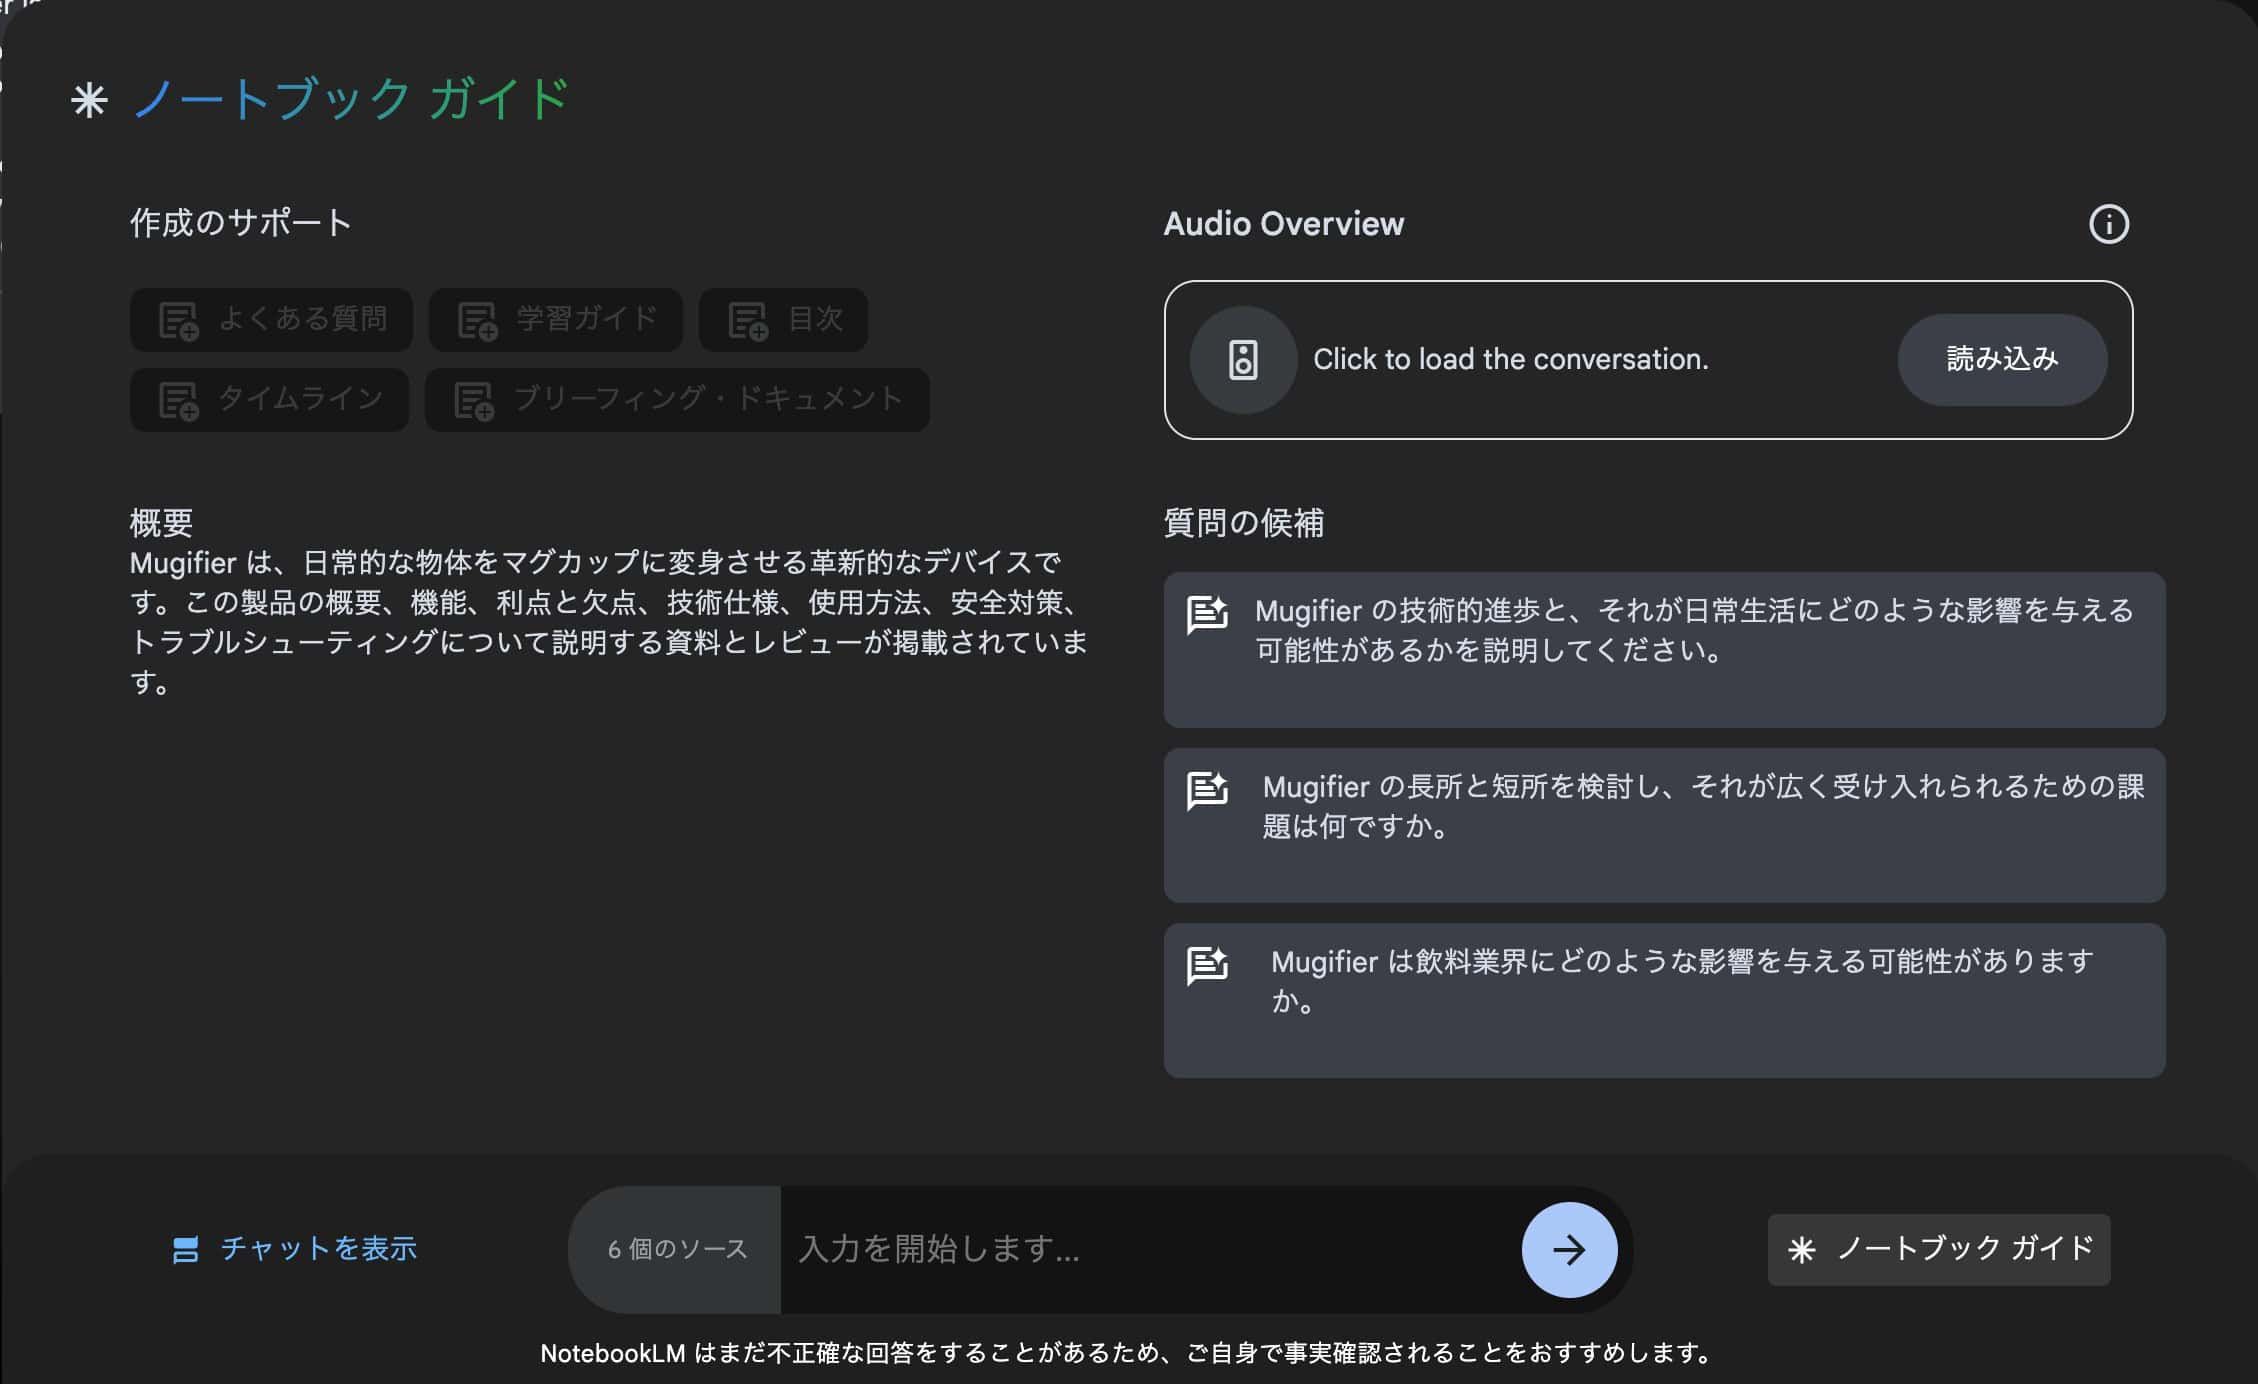Click the icon on ブリーフィング・ドキュメント chip
The height and width of the screenshot is (1384, 2258).
pos(474,401)
